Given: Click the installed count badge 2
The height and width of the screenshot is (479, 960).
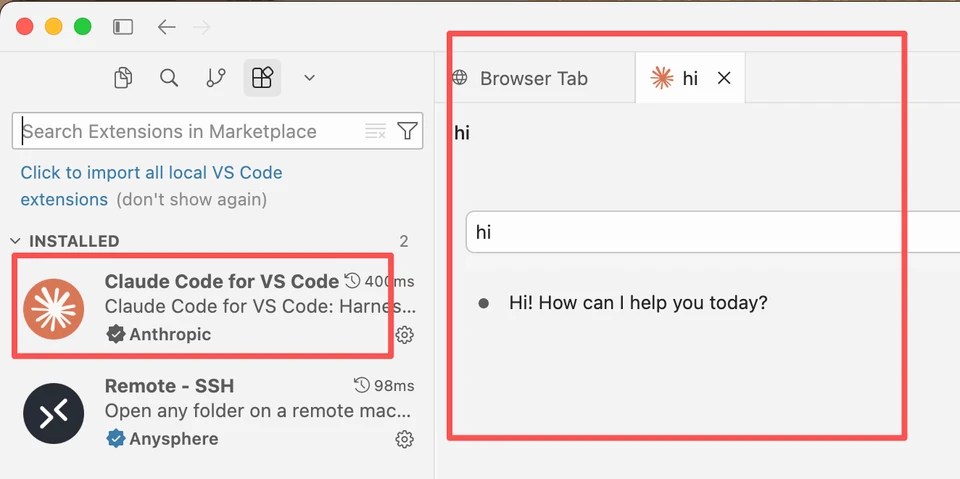Looking at the screenshot, I should tap(404, 241).
